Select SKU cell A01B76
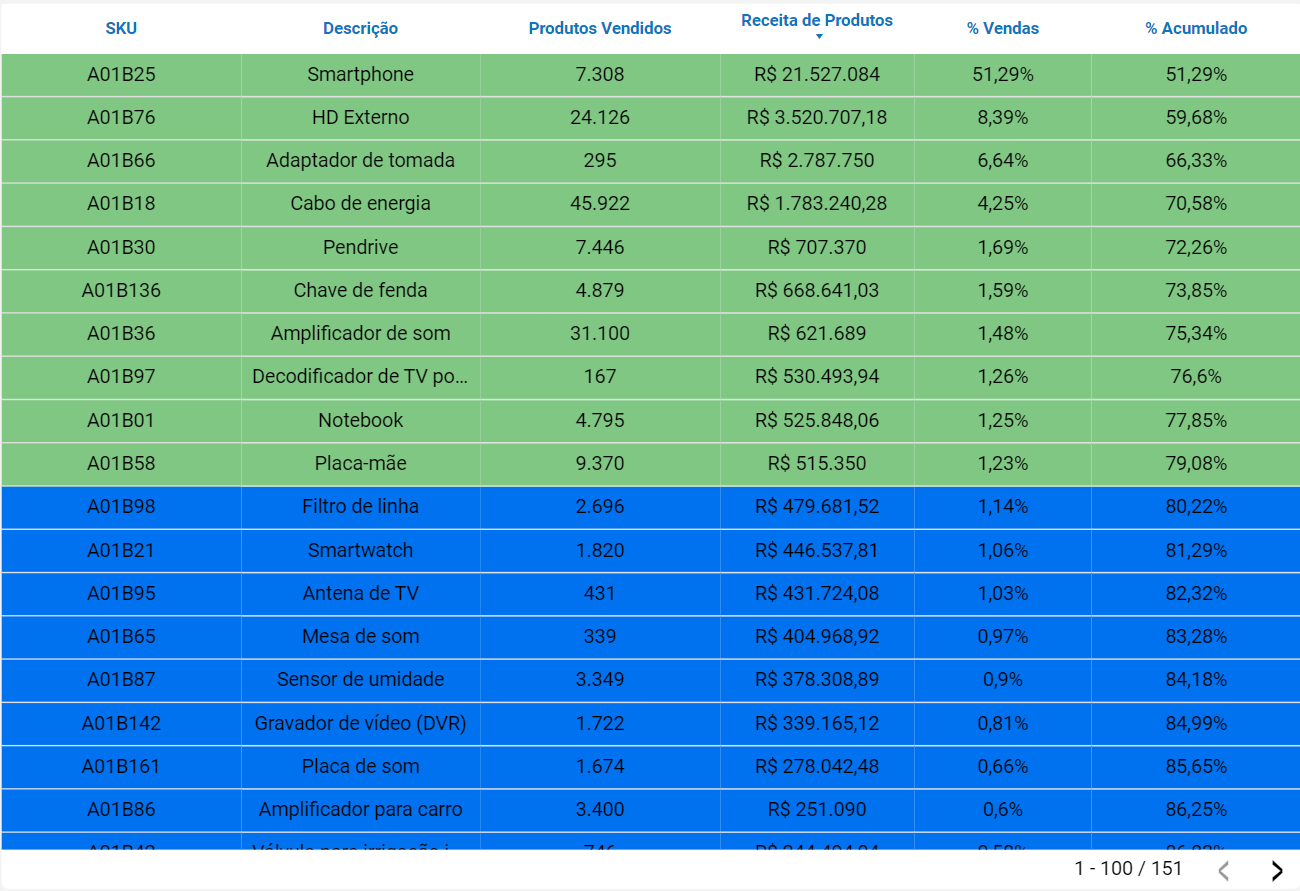Viewport: 1300px width, 891px height. pyautogui.click(x=121, y=118)
